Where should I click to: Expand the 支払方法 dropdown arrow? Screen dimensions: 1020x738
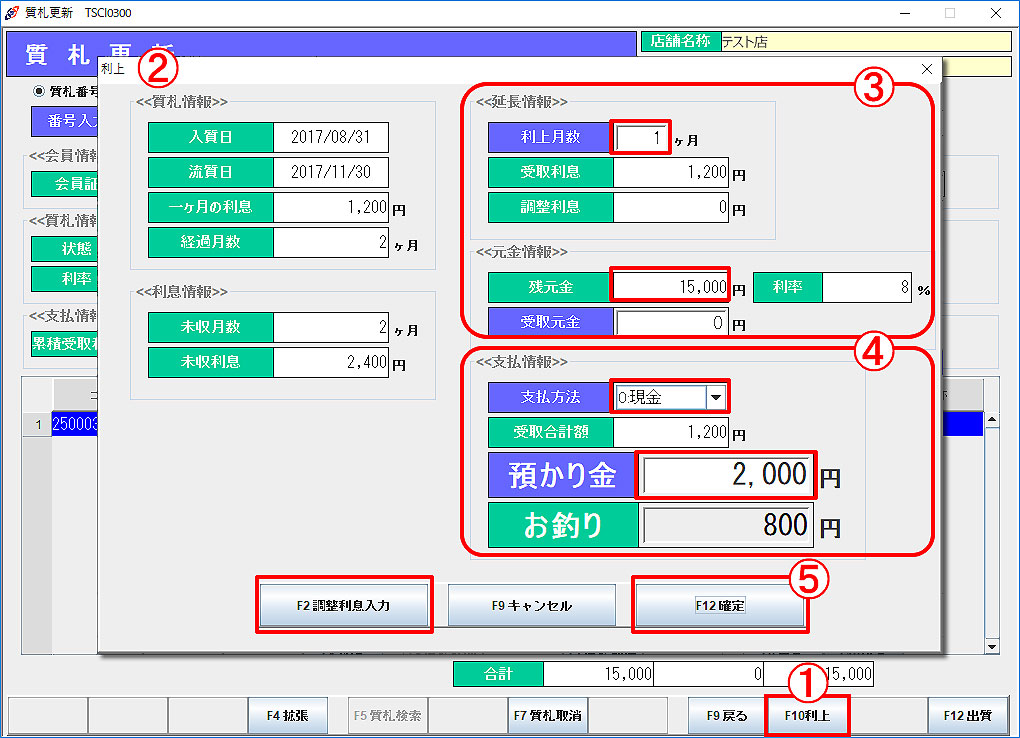pyautogui.click(x=716, y=397)
